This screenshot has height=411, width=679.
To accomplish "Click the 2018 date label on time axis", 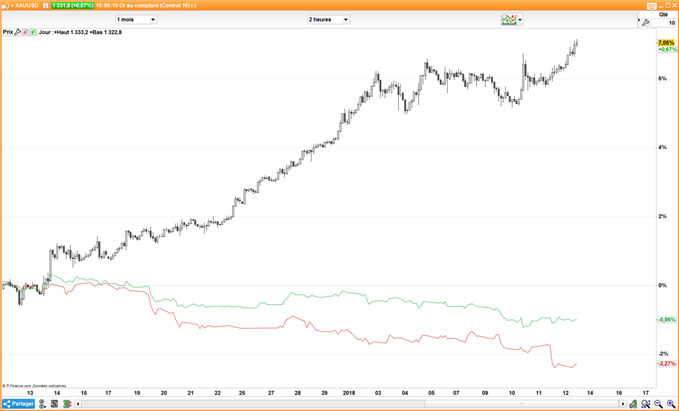I will pyautogui.click(x=349, y=393).
